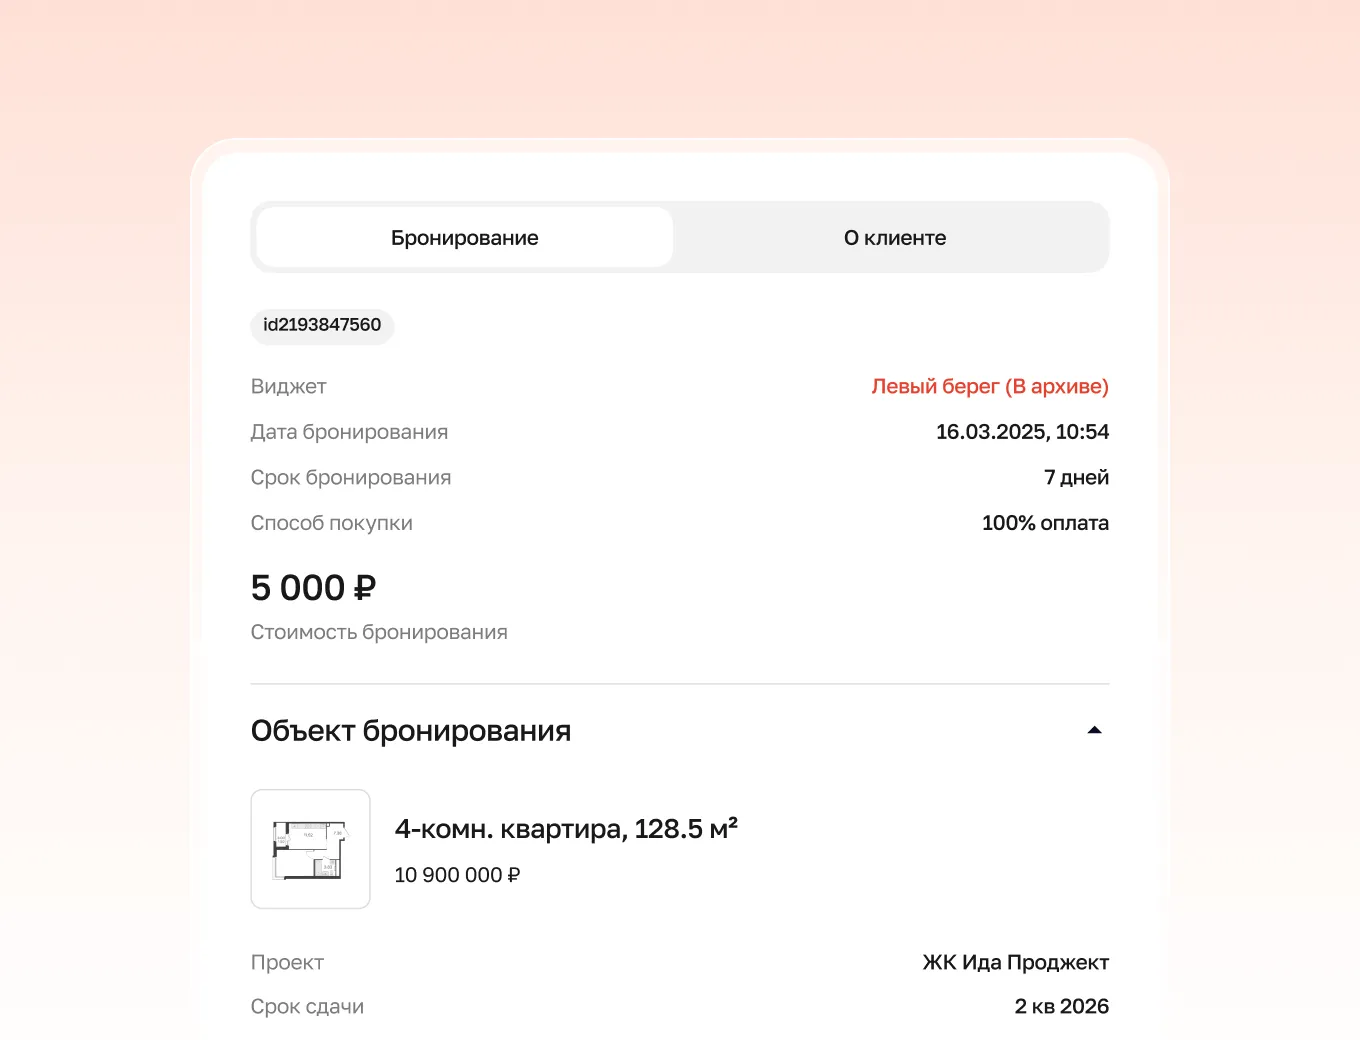The height and width of the screenshot is (1040, 1360).
Task: Click the booking date 16.03.2025, 10:54
Action: (x=1022, y=432)
